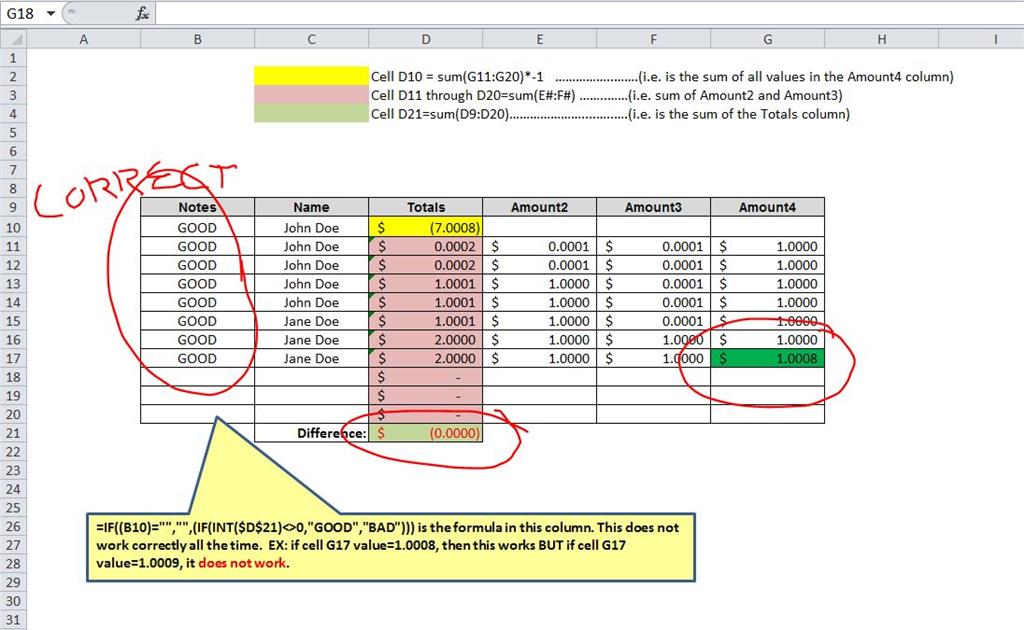This screenshot has width=1024, height=630.
Task: Select column D header
Action: pyautogui.click(x=426, y=39)
